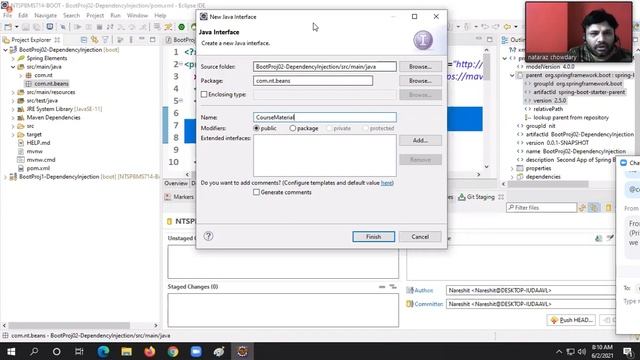Open the Project menu
This screenshot has width=640, height=360.
click(95, 16)
